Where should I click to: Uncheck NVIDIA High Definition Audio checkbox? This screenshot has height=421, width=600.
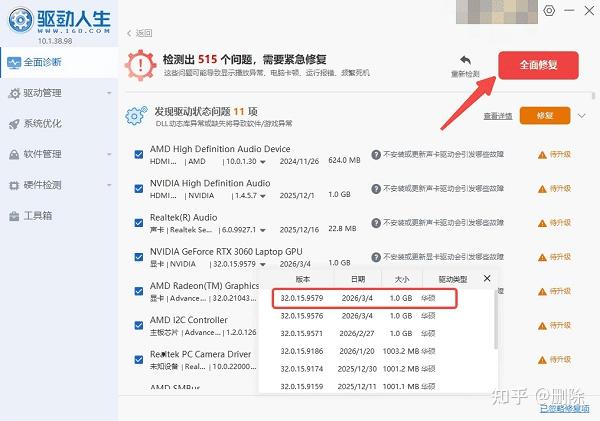[x=139, y=189]
